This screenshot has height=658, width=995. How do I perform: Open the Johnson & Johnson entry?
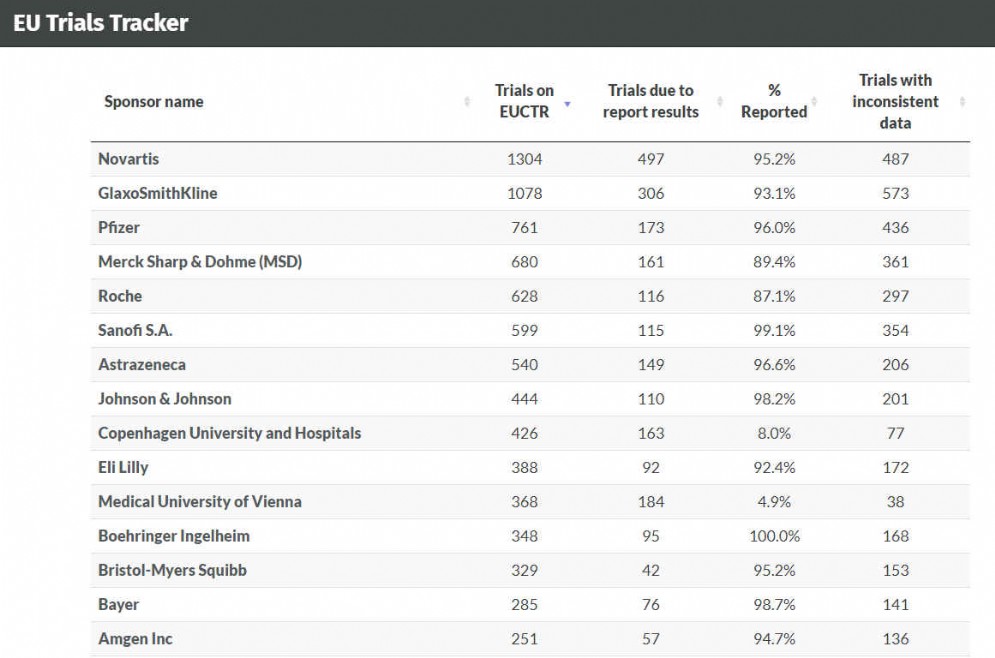pyautogui.click(x=165, y=398)
